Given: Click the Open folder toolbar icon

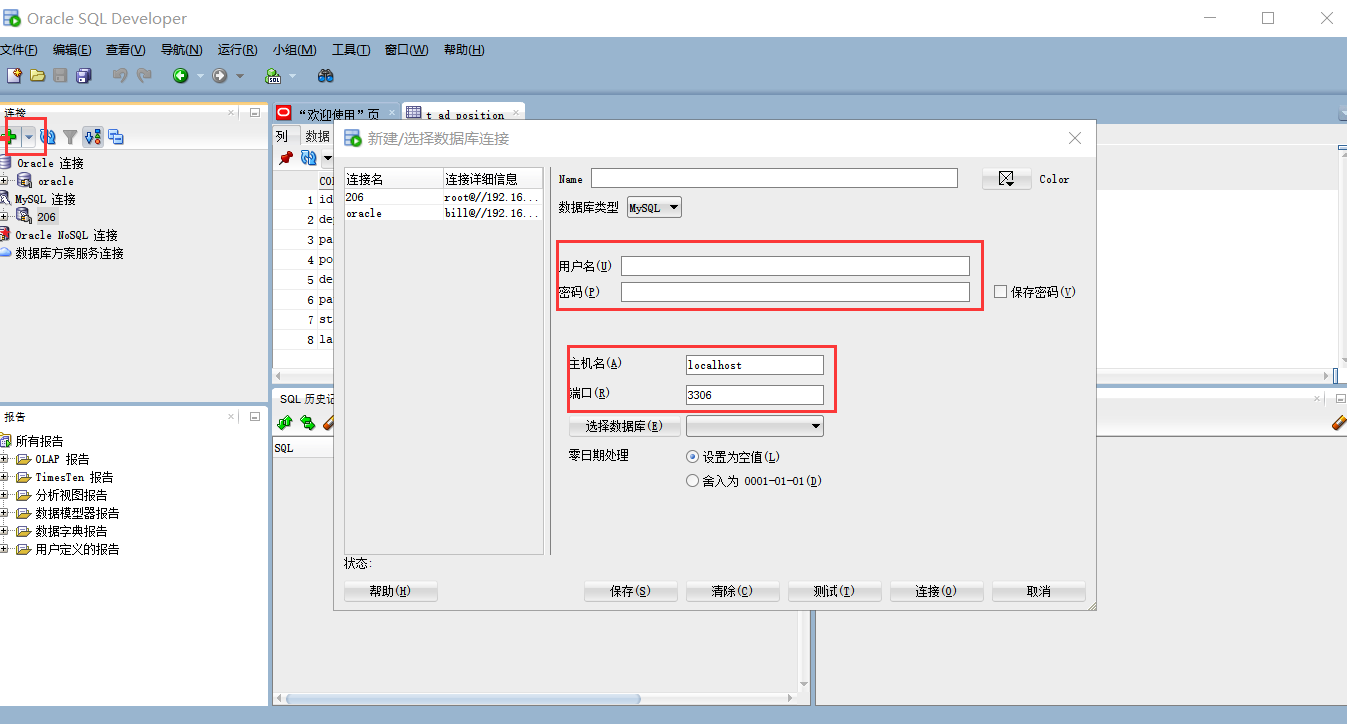Looking at the screenshot, I should (38, 75).
